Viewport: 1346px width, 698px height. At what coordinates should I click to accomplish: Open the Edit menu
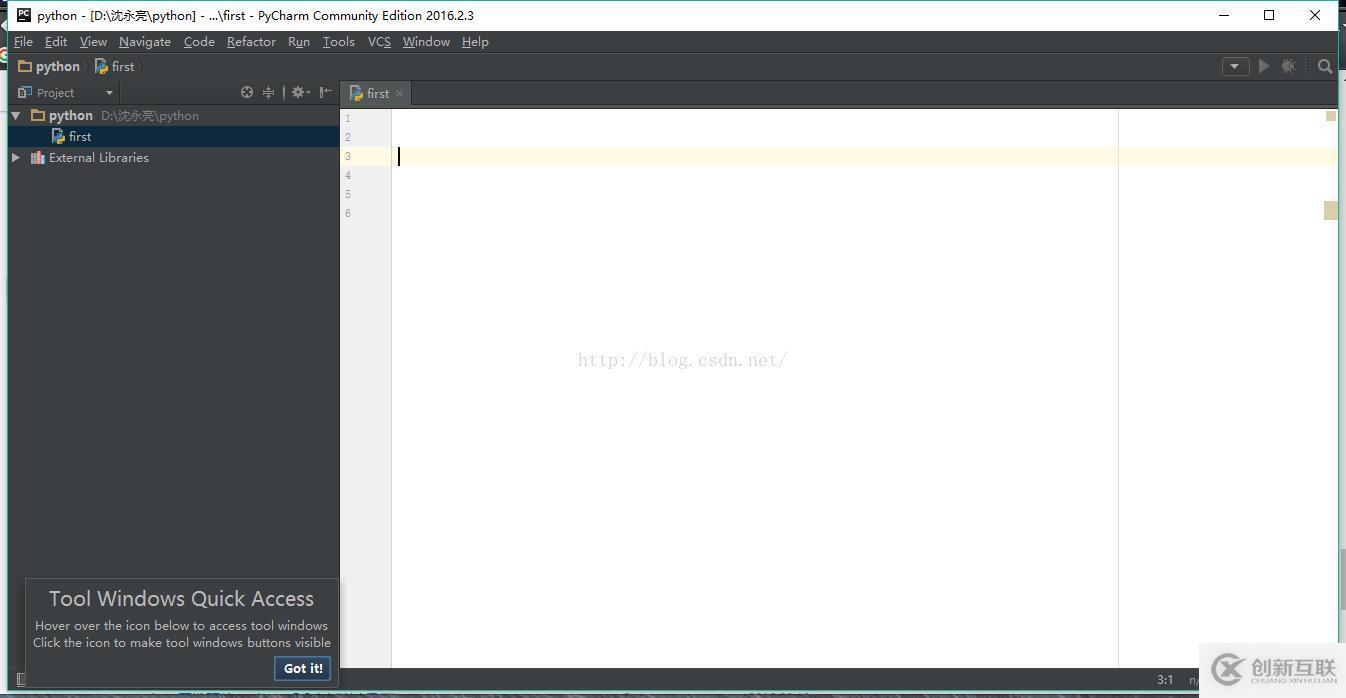pos(56,42)
